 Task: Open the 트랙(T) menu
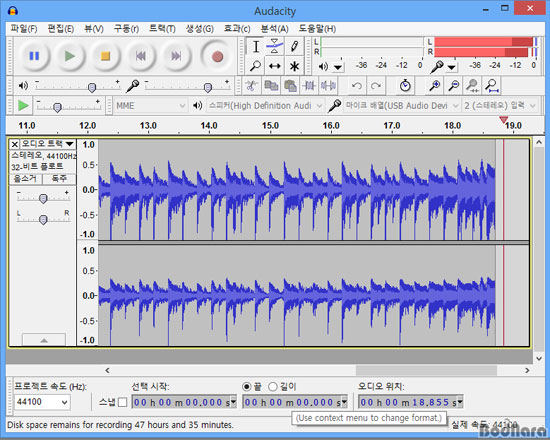point(162,28)
